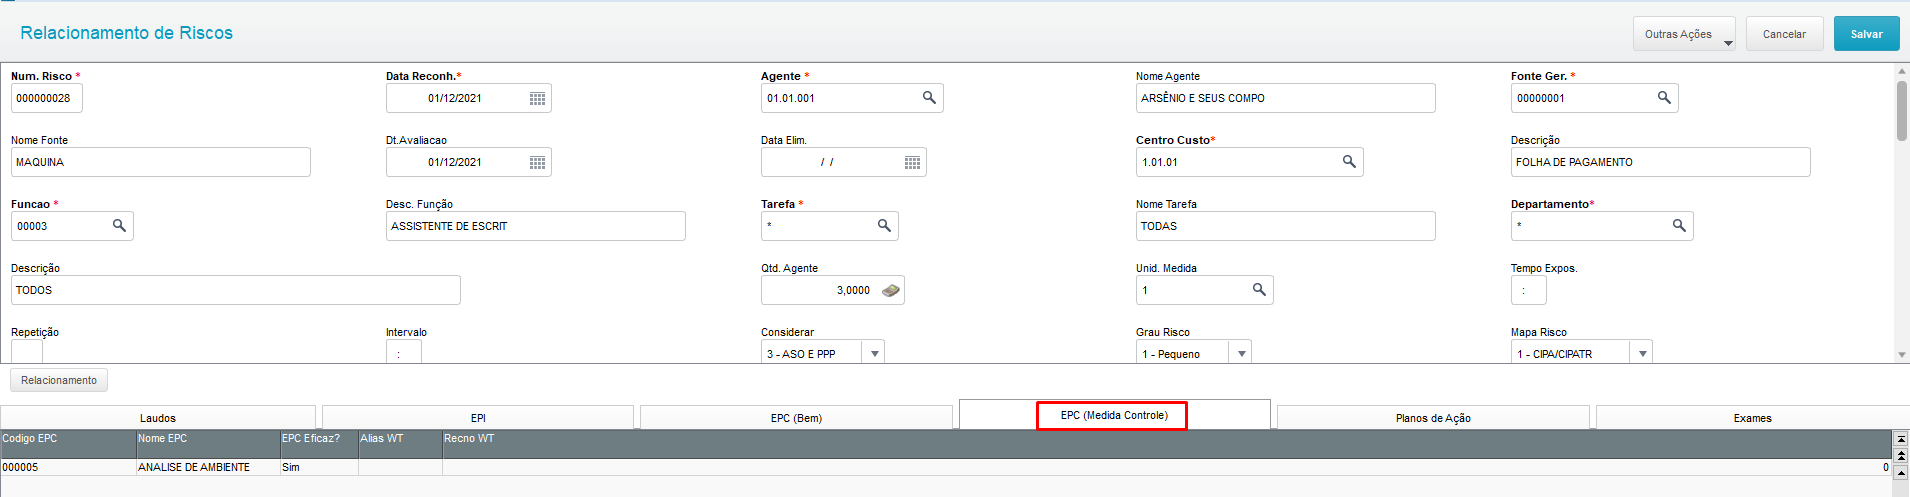This screenshot has width=1910, height=497.
Task: Select the EPC (Medida Controle) tab
Action: click(x=1114, y=415)
